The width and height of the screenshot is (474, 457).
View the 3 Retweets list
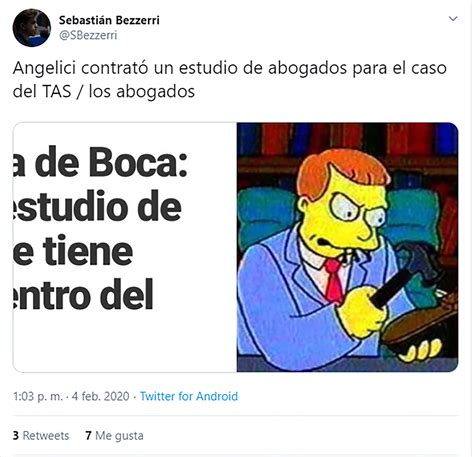pyautogui.click(x=41, y=436)
